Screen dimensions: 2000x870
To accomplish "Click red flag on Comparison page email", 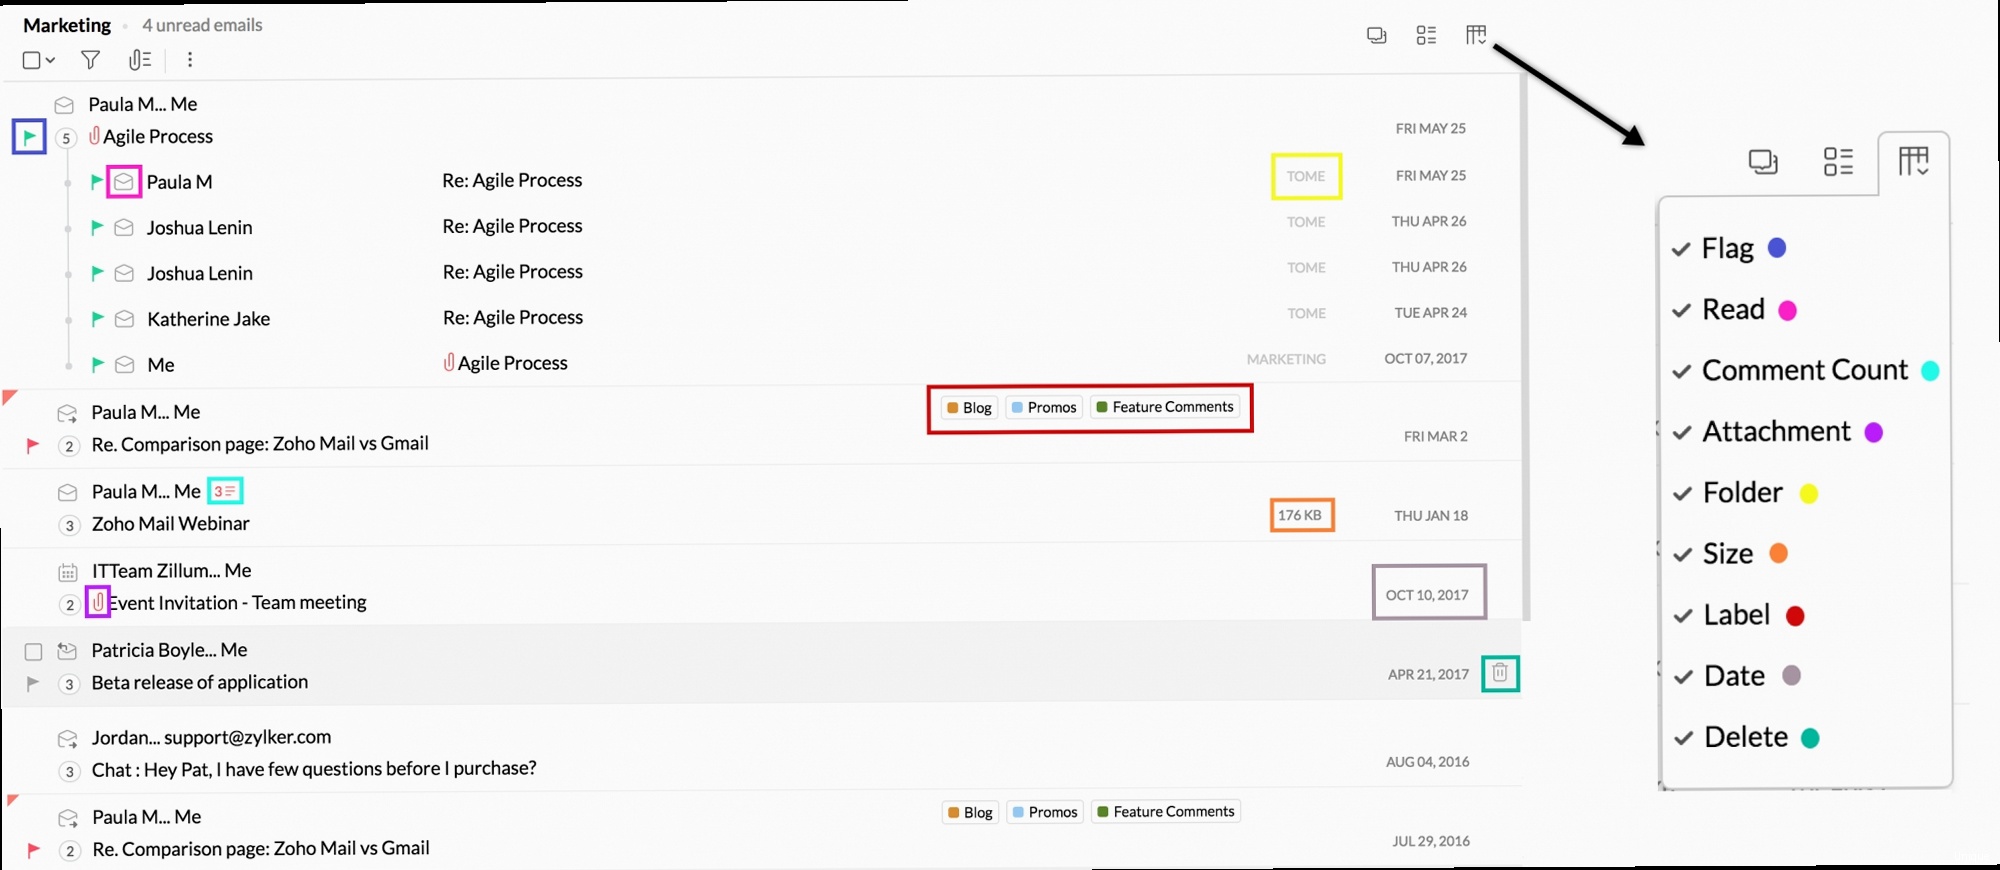I will 33,445.
